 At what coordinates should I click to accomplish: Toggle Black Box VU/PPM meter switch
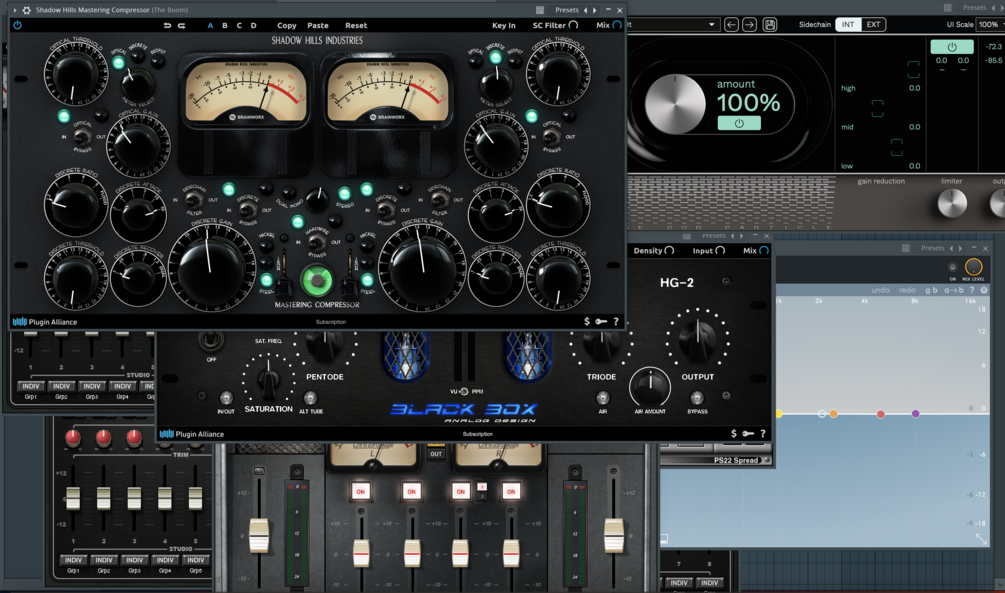463,391
